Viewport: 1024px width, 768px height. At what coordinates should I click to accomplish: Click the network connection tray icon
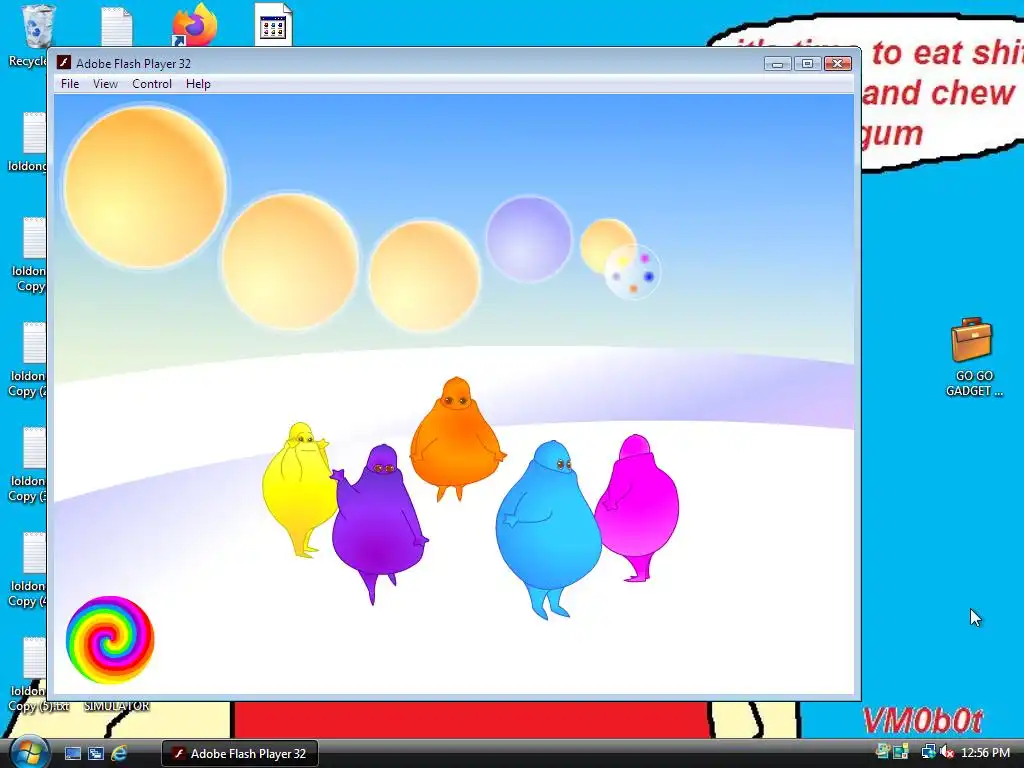(928, 753)
